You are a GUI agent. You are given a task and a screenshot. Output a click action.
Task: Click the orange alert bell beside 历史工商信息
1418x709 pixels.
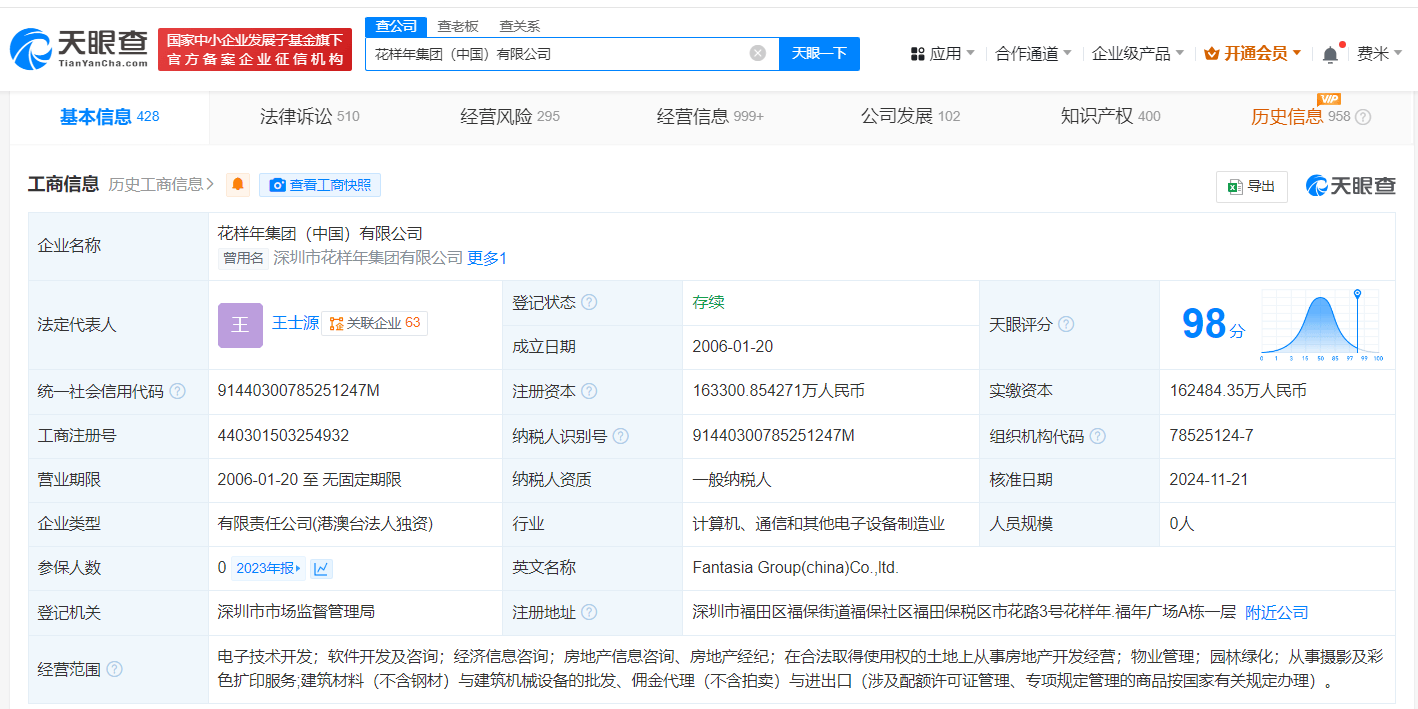click(238, 185)
